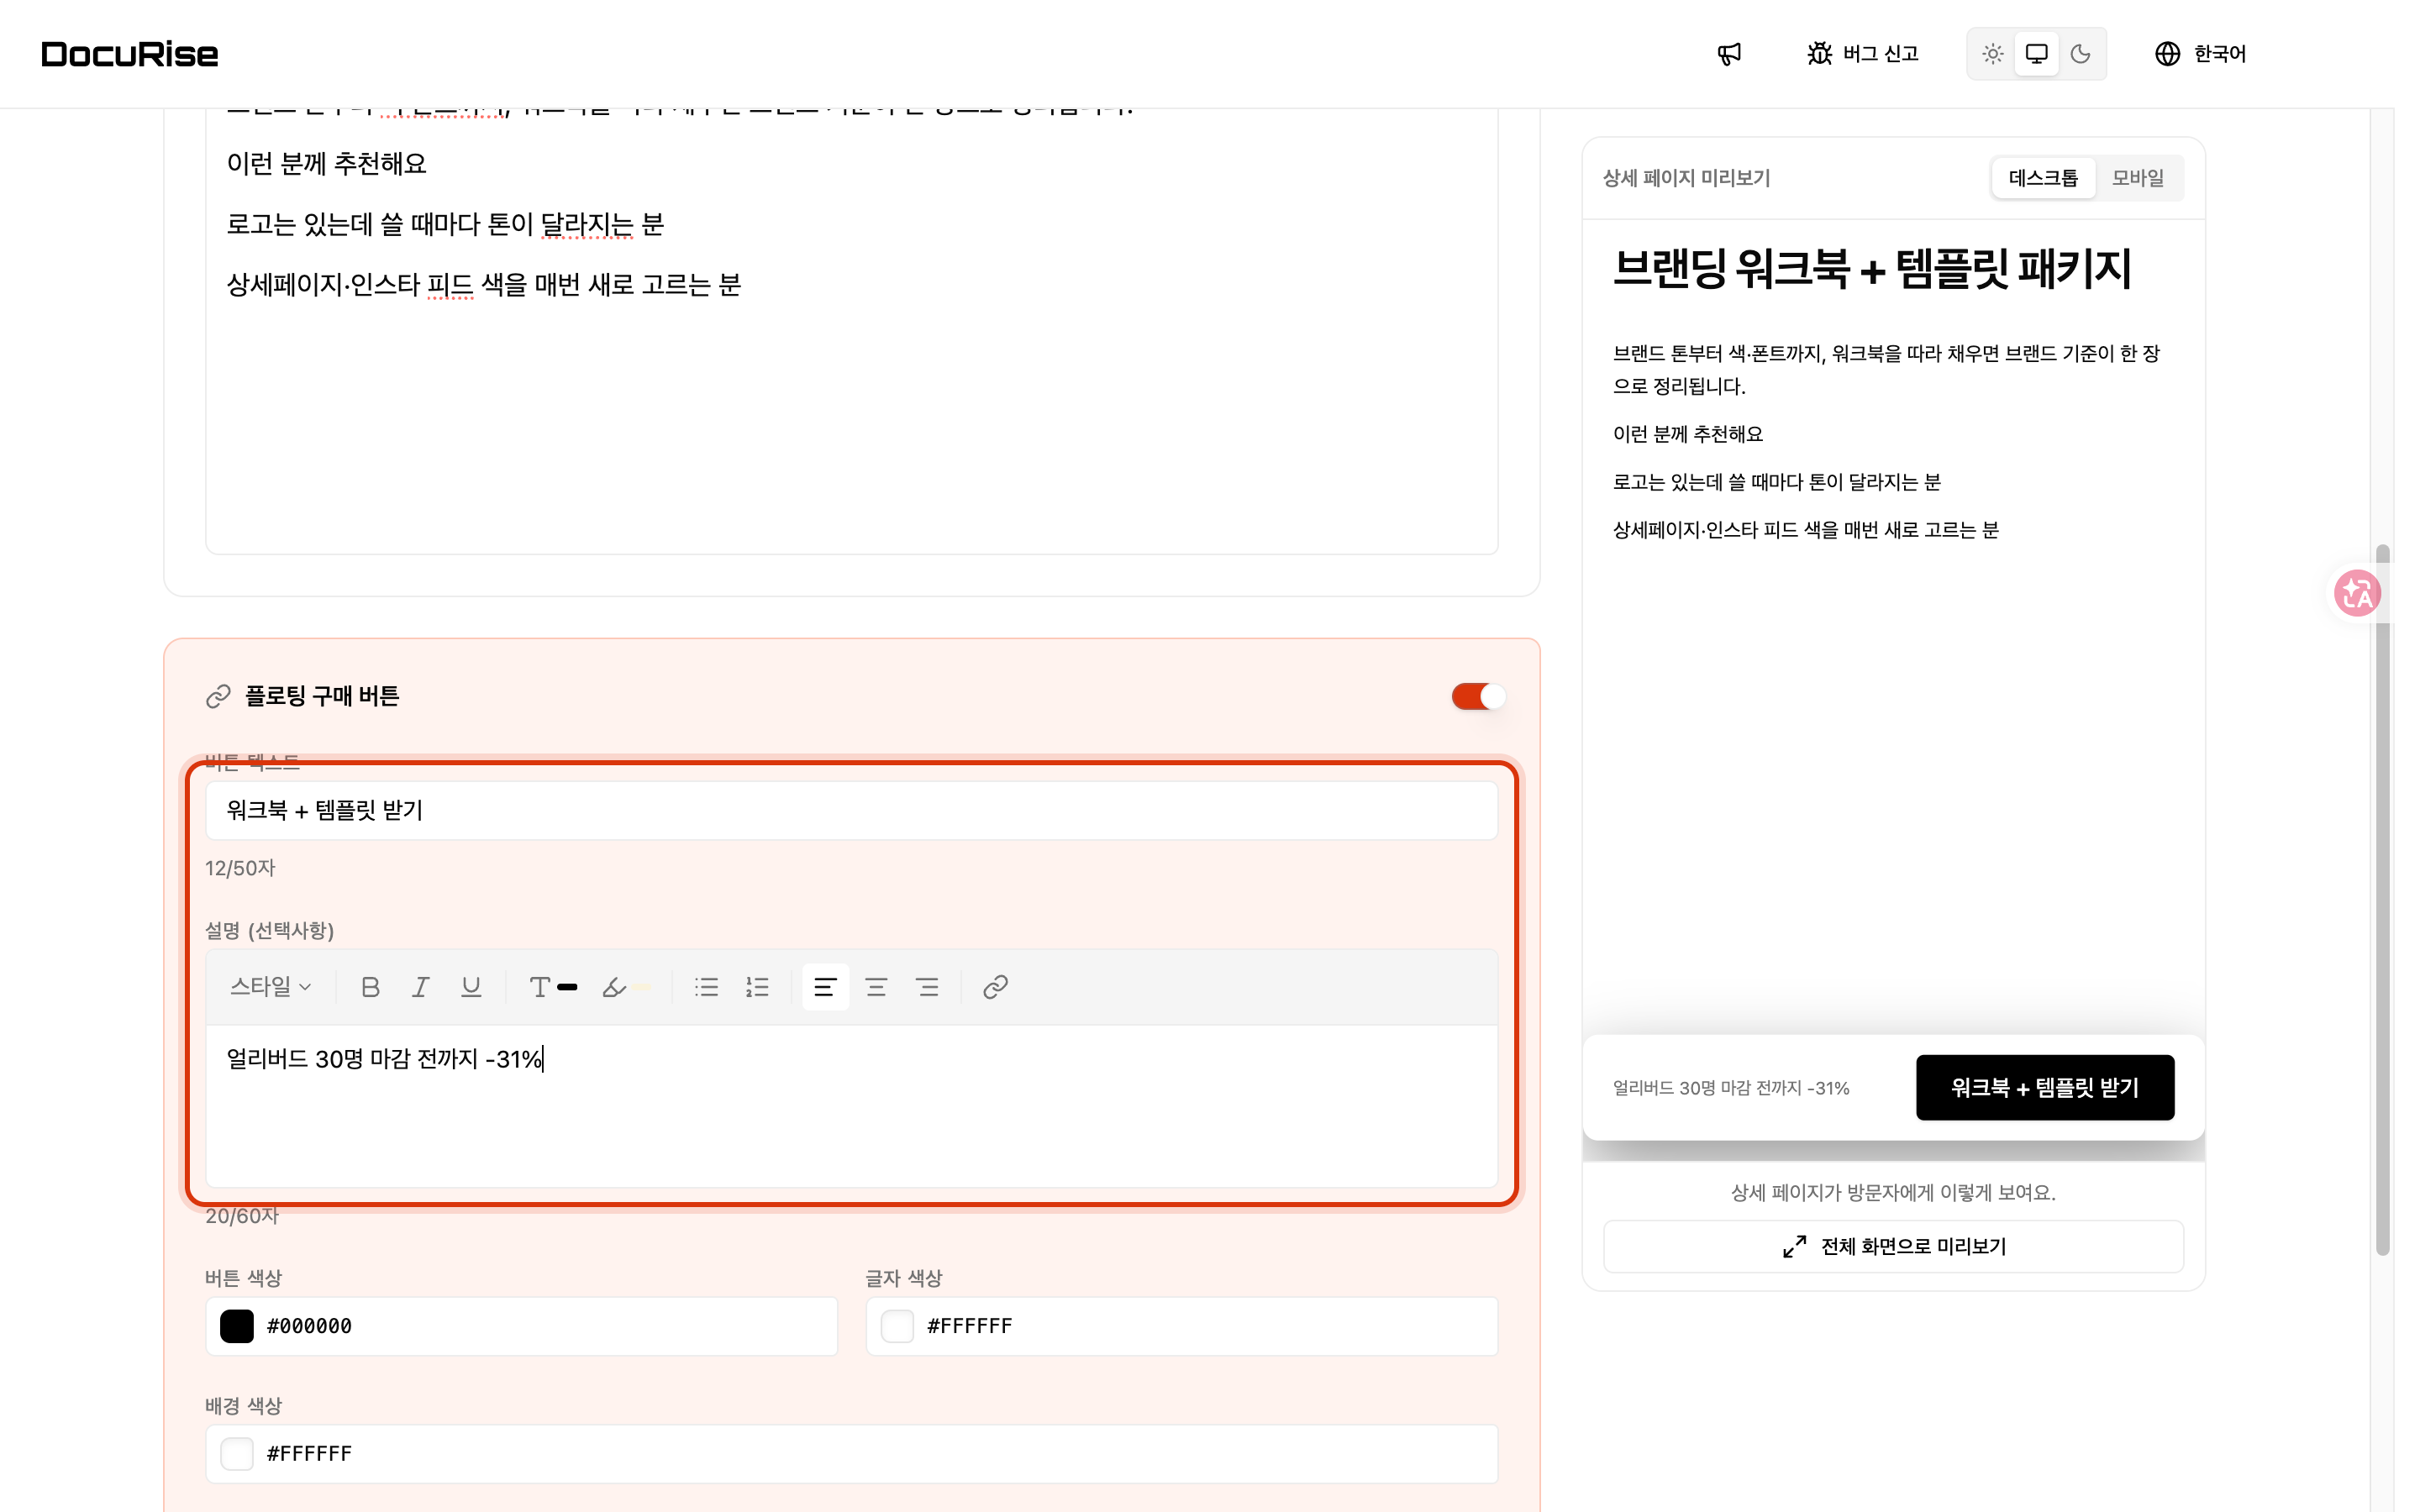2420x1512 pixels.
Task: Click the megaphone announcements icon
Action: (1729, 54)
